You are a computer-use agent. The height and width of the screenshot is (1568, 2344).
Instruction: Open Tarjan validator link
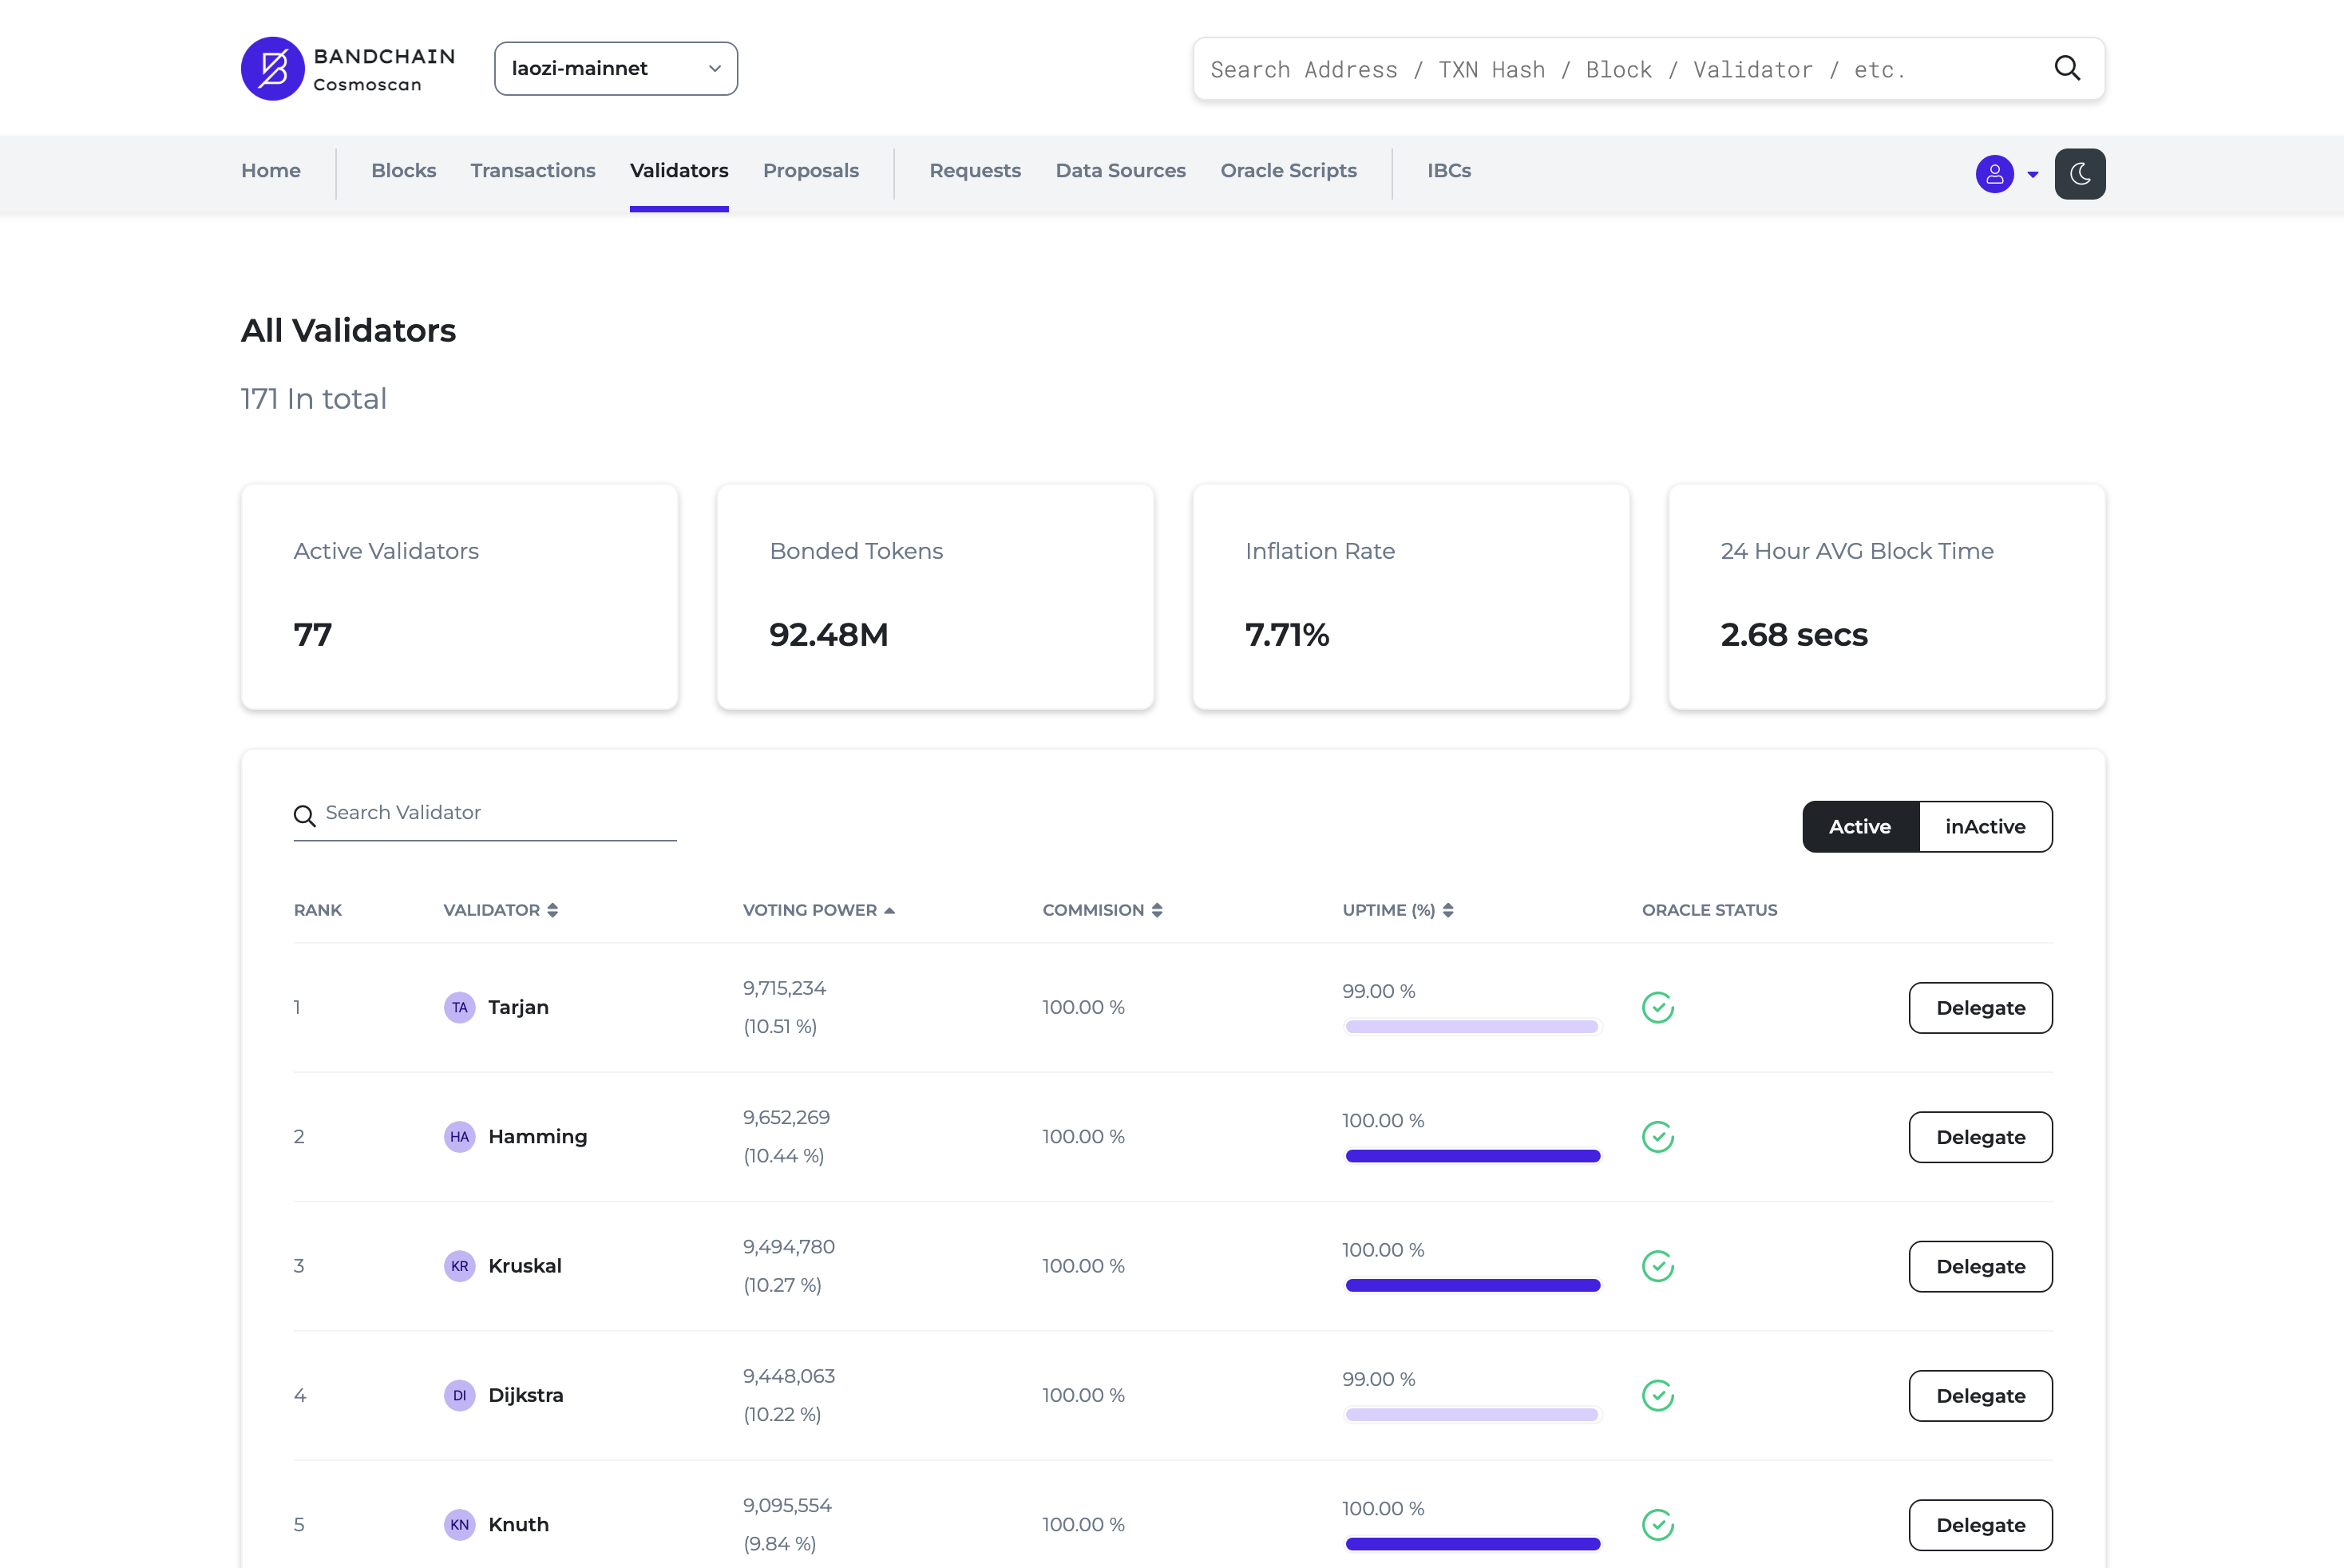[x=518, y=1007]
